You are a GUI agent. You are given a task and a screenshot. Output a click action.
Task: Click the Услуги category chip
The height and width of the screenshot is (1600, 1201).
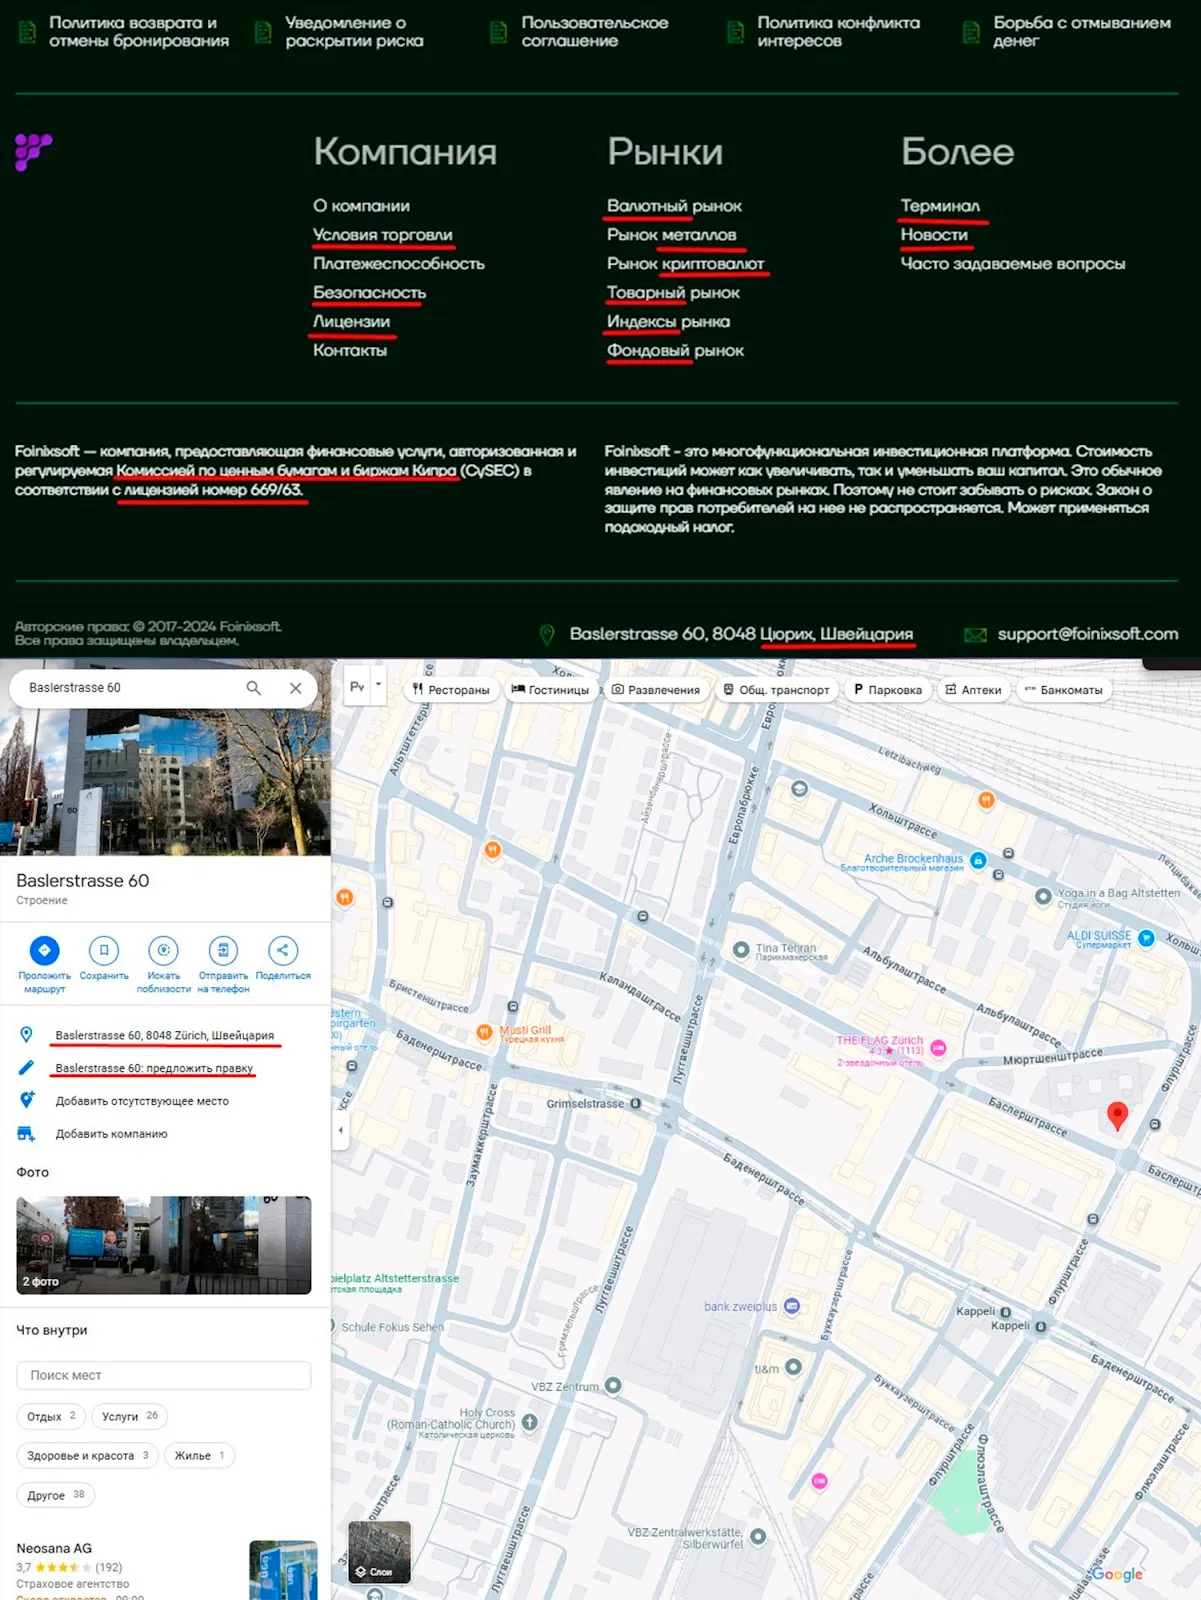coord(130,1416)
